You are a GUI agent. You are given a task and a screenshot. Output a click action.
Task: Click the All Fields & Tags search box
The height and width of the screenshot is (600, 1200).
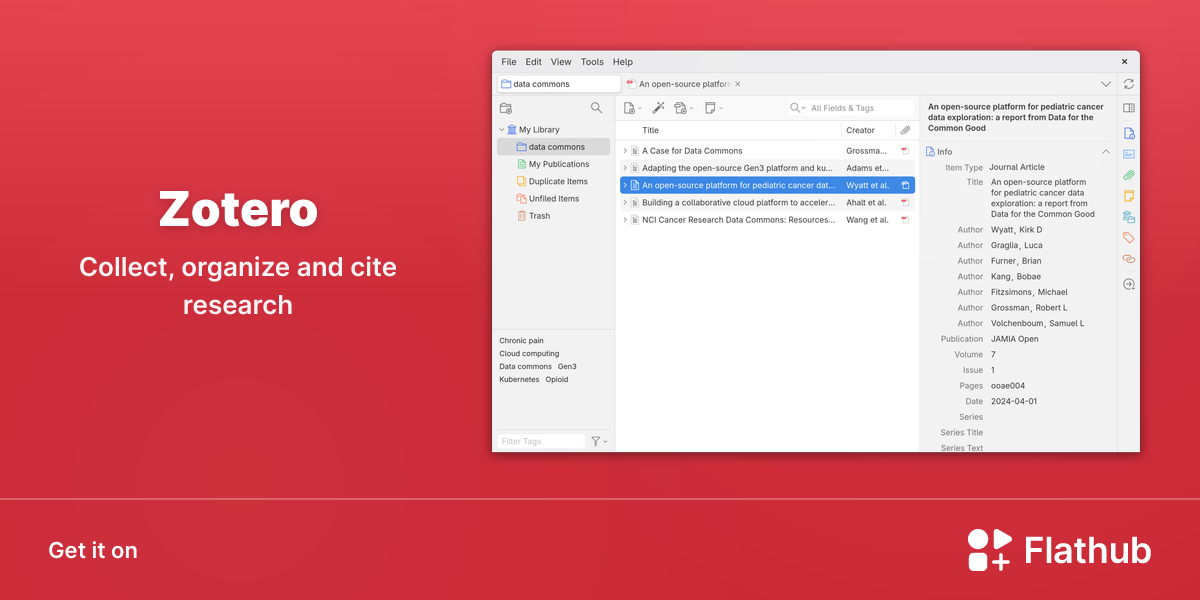click(x=850, y=108)
